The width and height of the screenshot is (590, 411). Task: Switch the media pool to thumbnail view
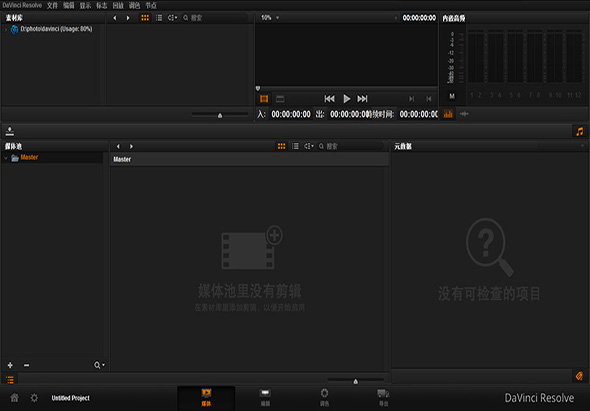pyautogui.click(x=281, y=146)
